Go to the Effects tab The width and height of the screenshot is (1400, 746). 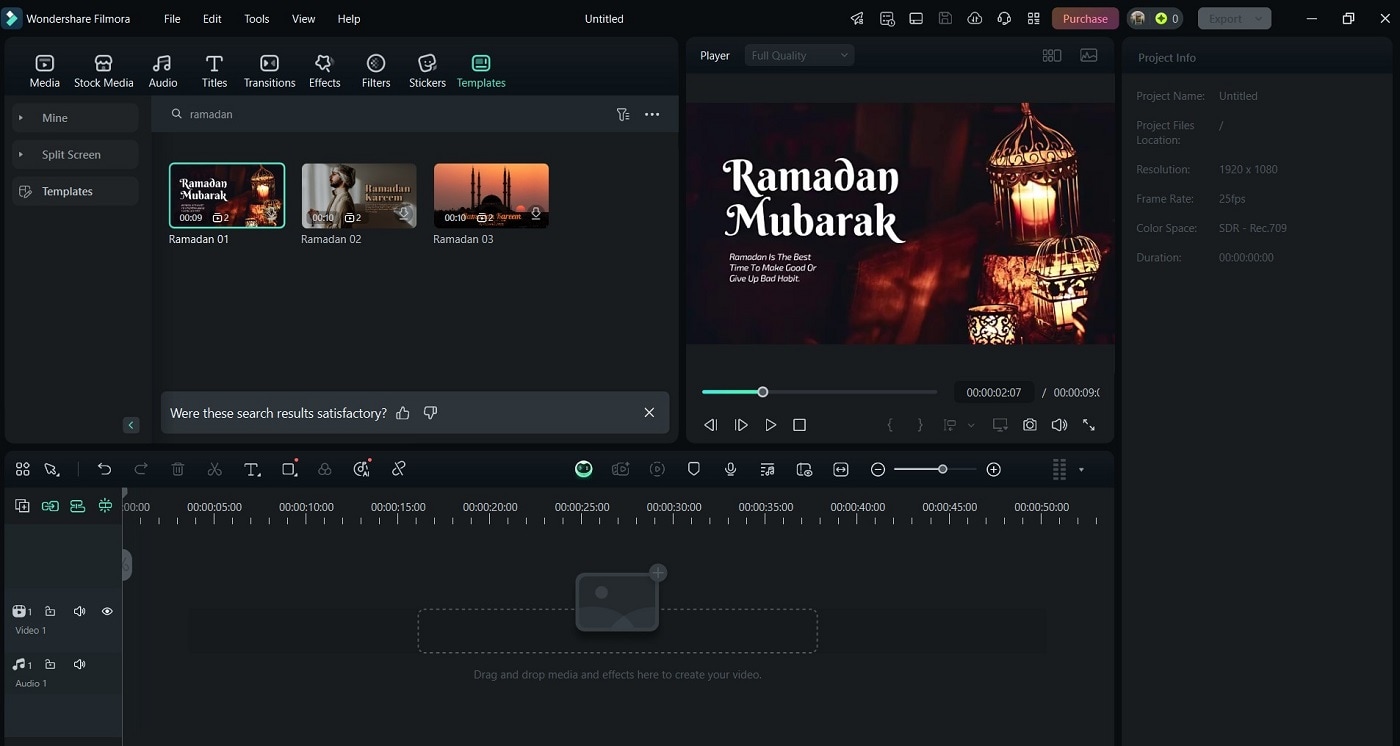tap(324, 71)
